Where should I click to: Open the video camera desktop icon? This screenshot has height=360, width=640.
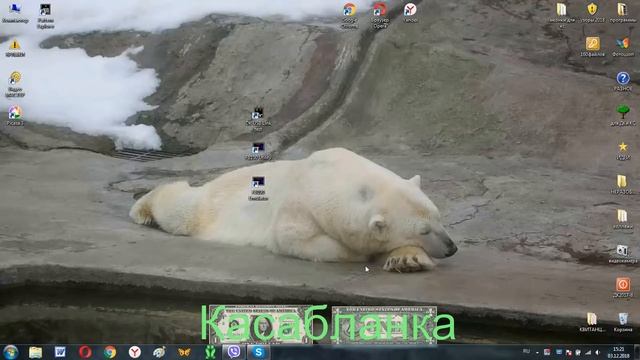point(622,253)
